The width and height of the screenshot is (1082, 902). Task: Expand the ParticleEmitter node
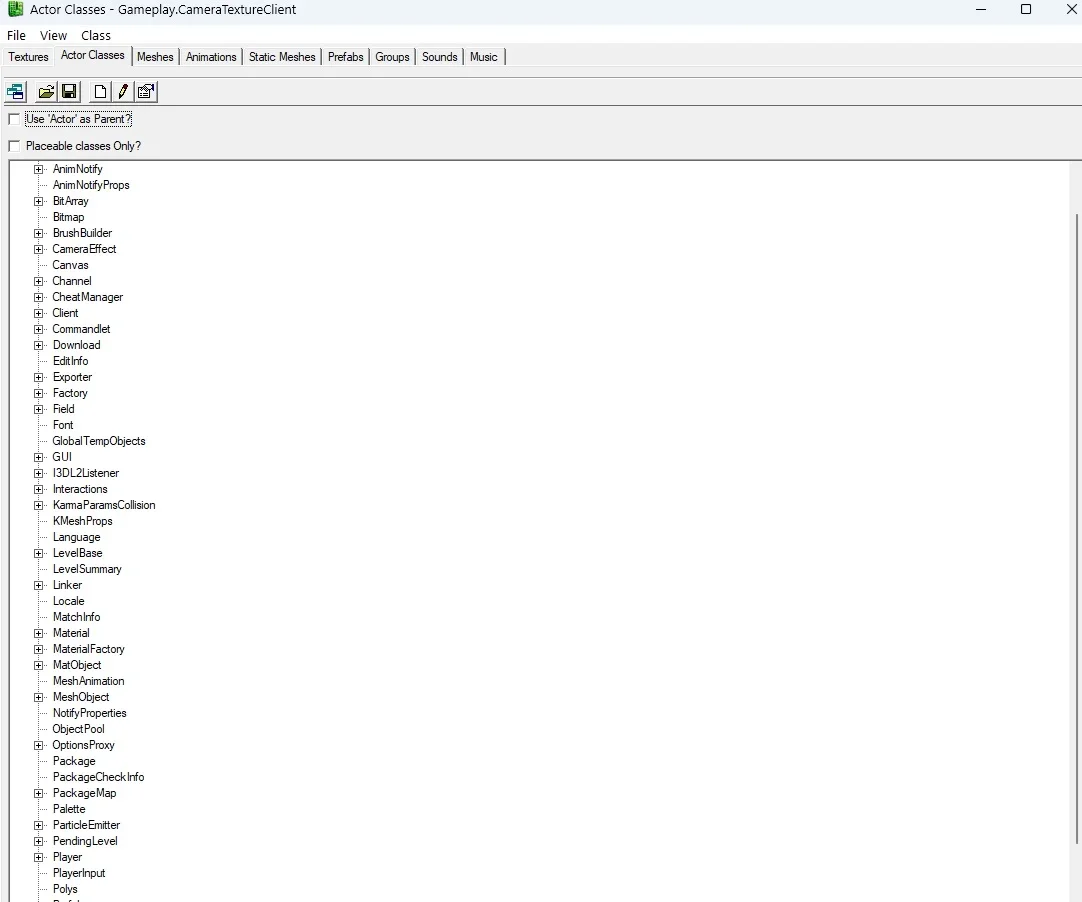click(39, 825)
